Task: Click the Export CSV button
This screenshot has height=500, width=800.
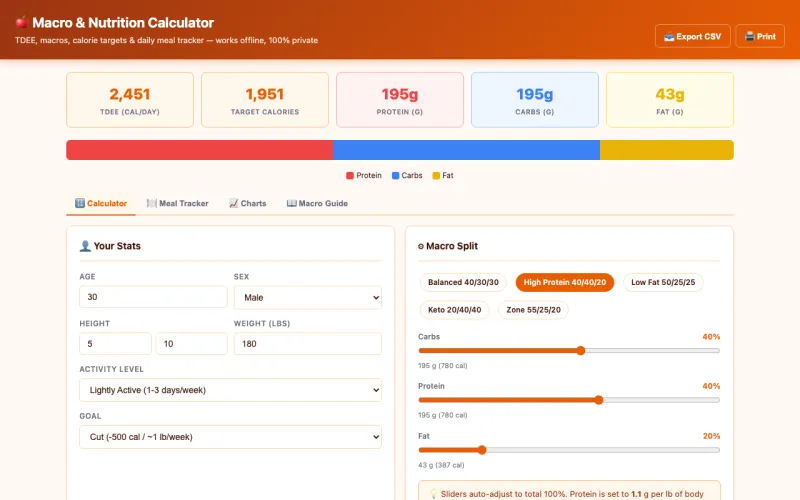Action: pyautogui.click(x=693, y=36)
